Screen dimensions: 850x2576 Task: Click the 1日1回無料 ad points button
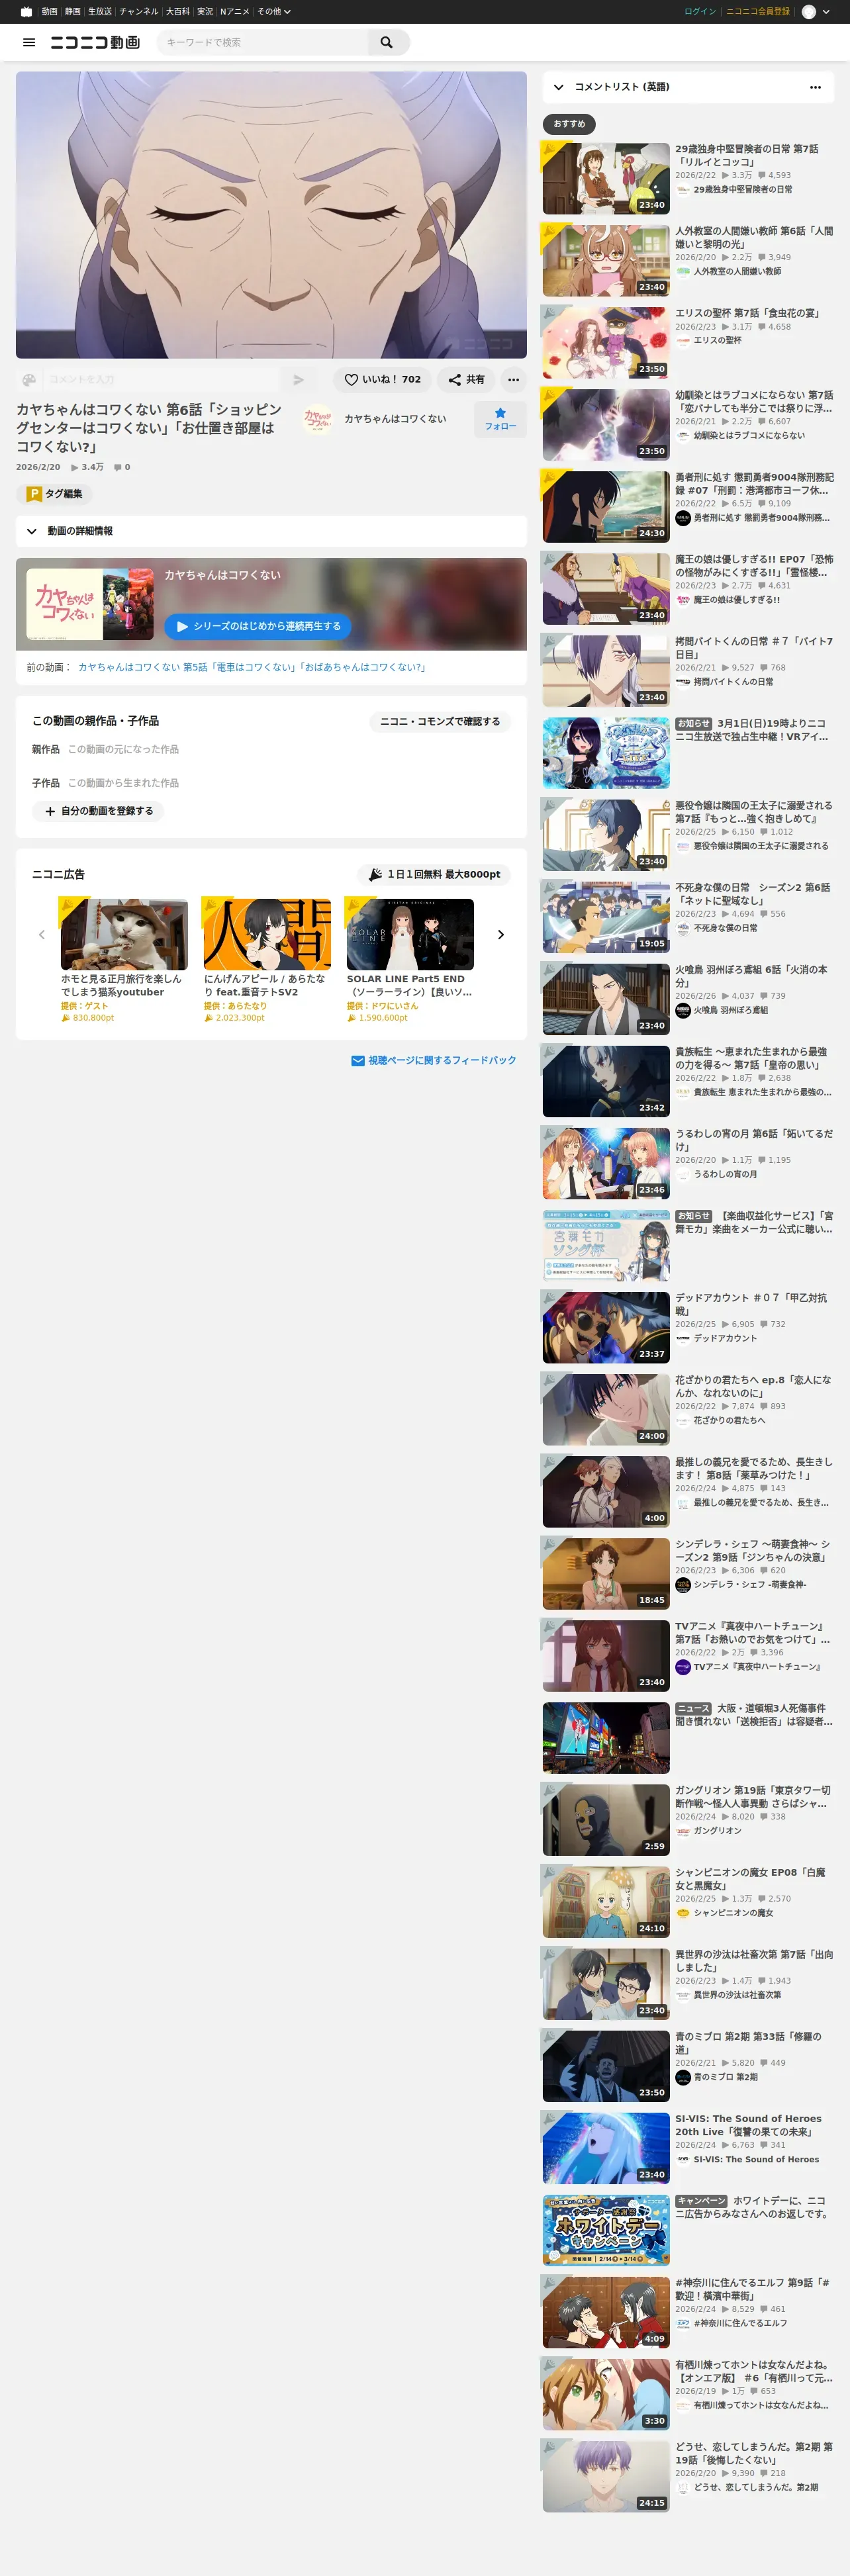tap(434, 874)
